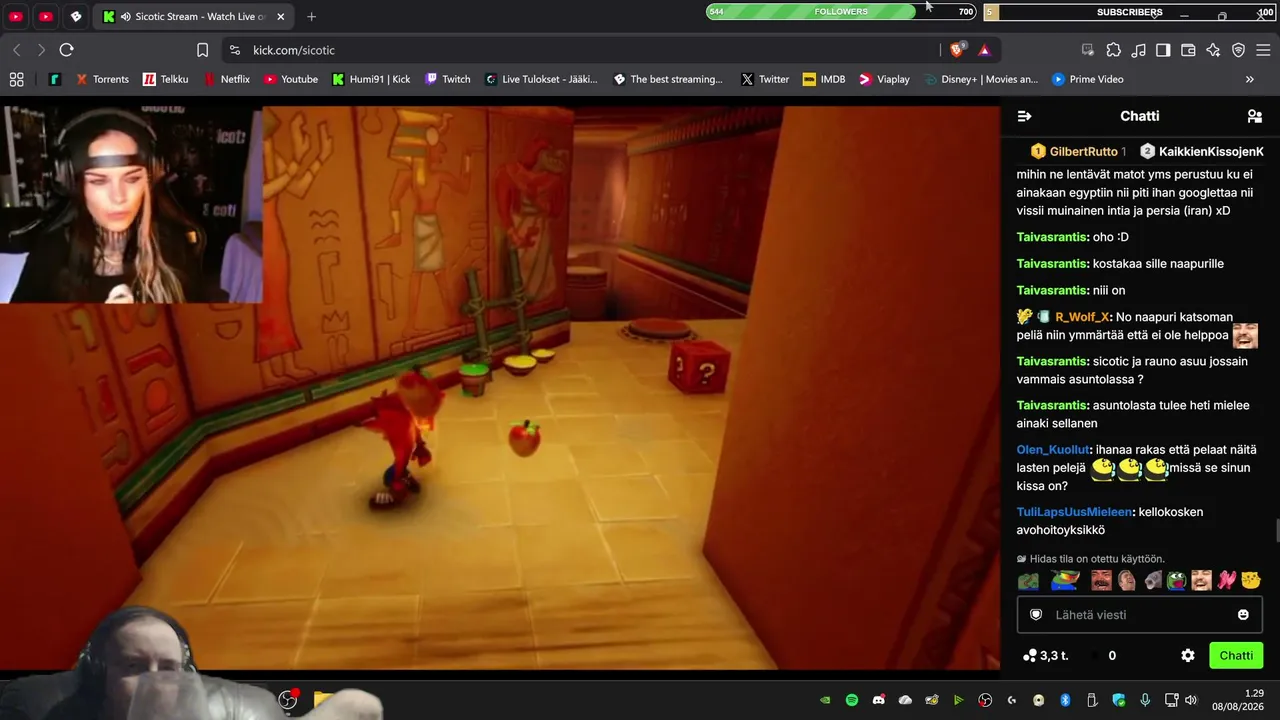This screenshot has height=720, width=1280.
Task: Open R_Wolf_X username in chat
Action: (x=1082, y=317)
